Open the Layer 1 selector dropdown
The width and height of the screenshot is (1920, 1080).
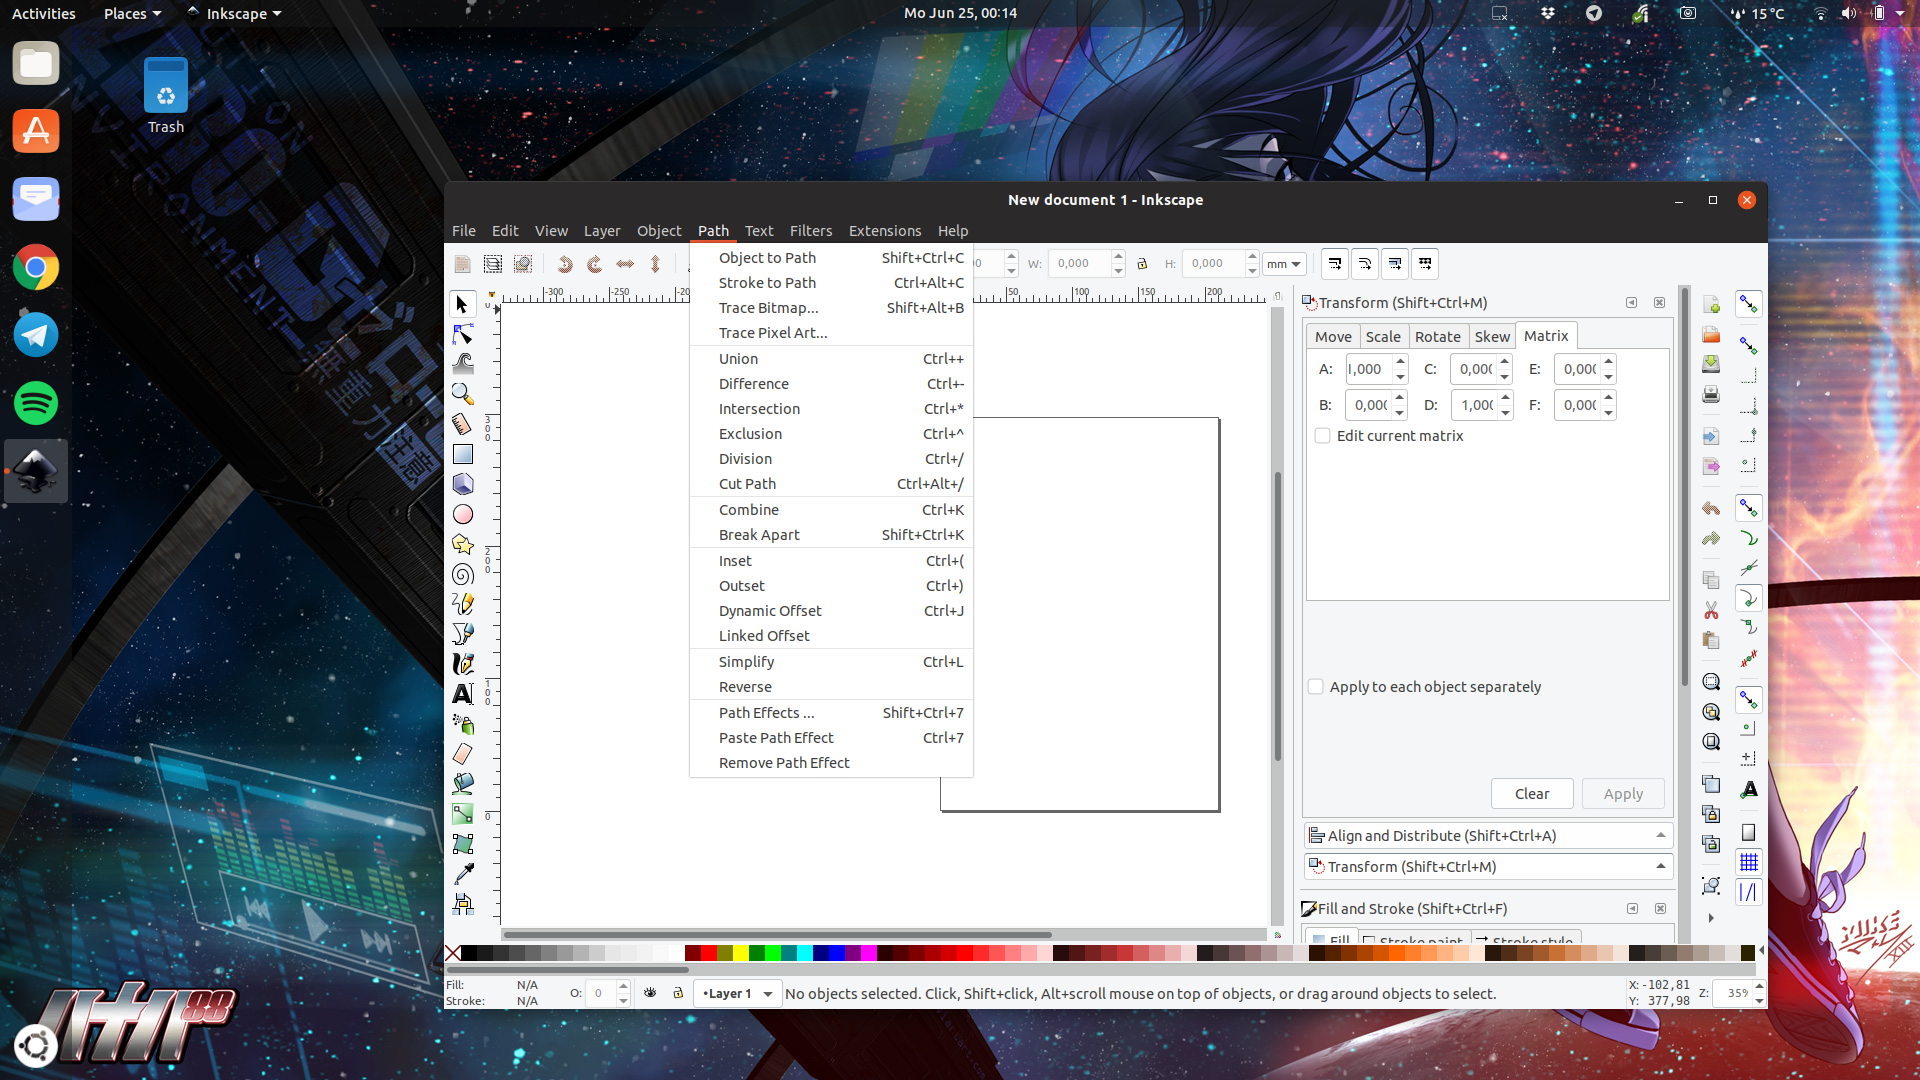(737, 993)
